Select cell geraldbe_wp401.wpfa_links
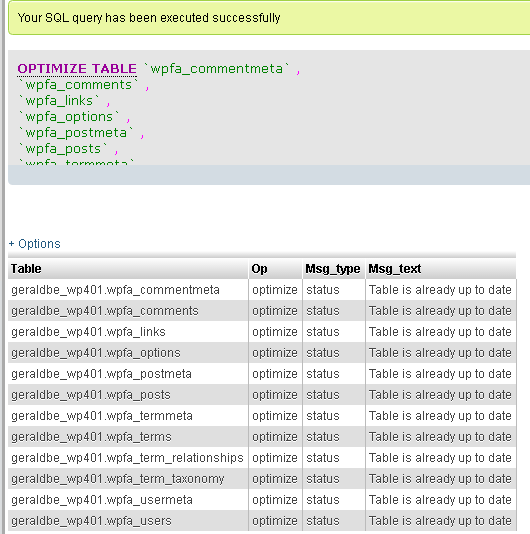 tap(128, 332)
